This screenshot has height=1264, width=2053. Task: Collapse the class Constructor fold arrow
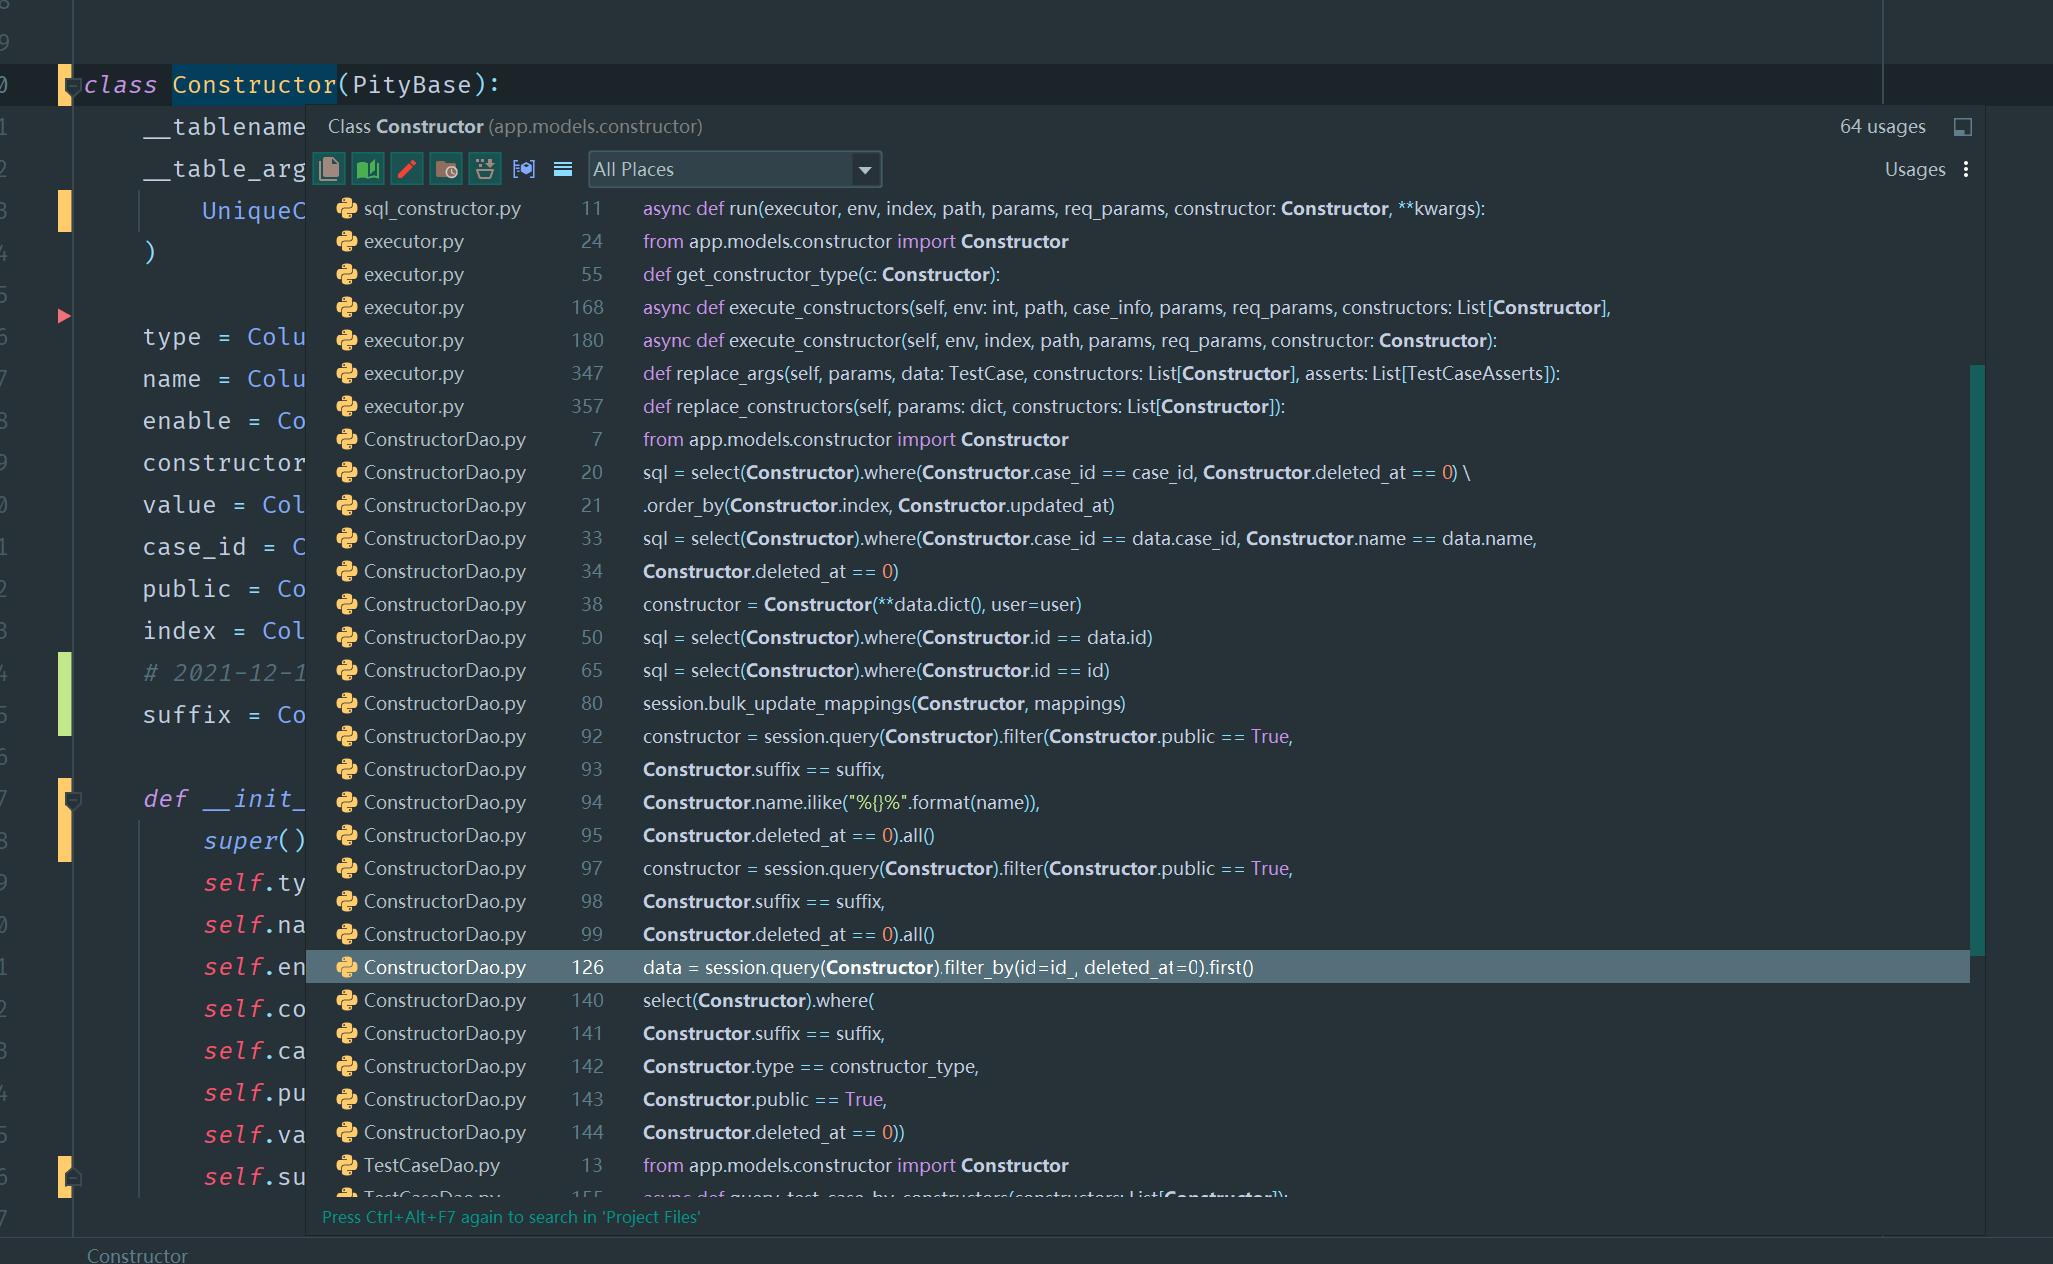coord(72,87)
